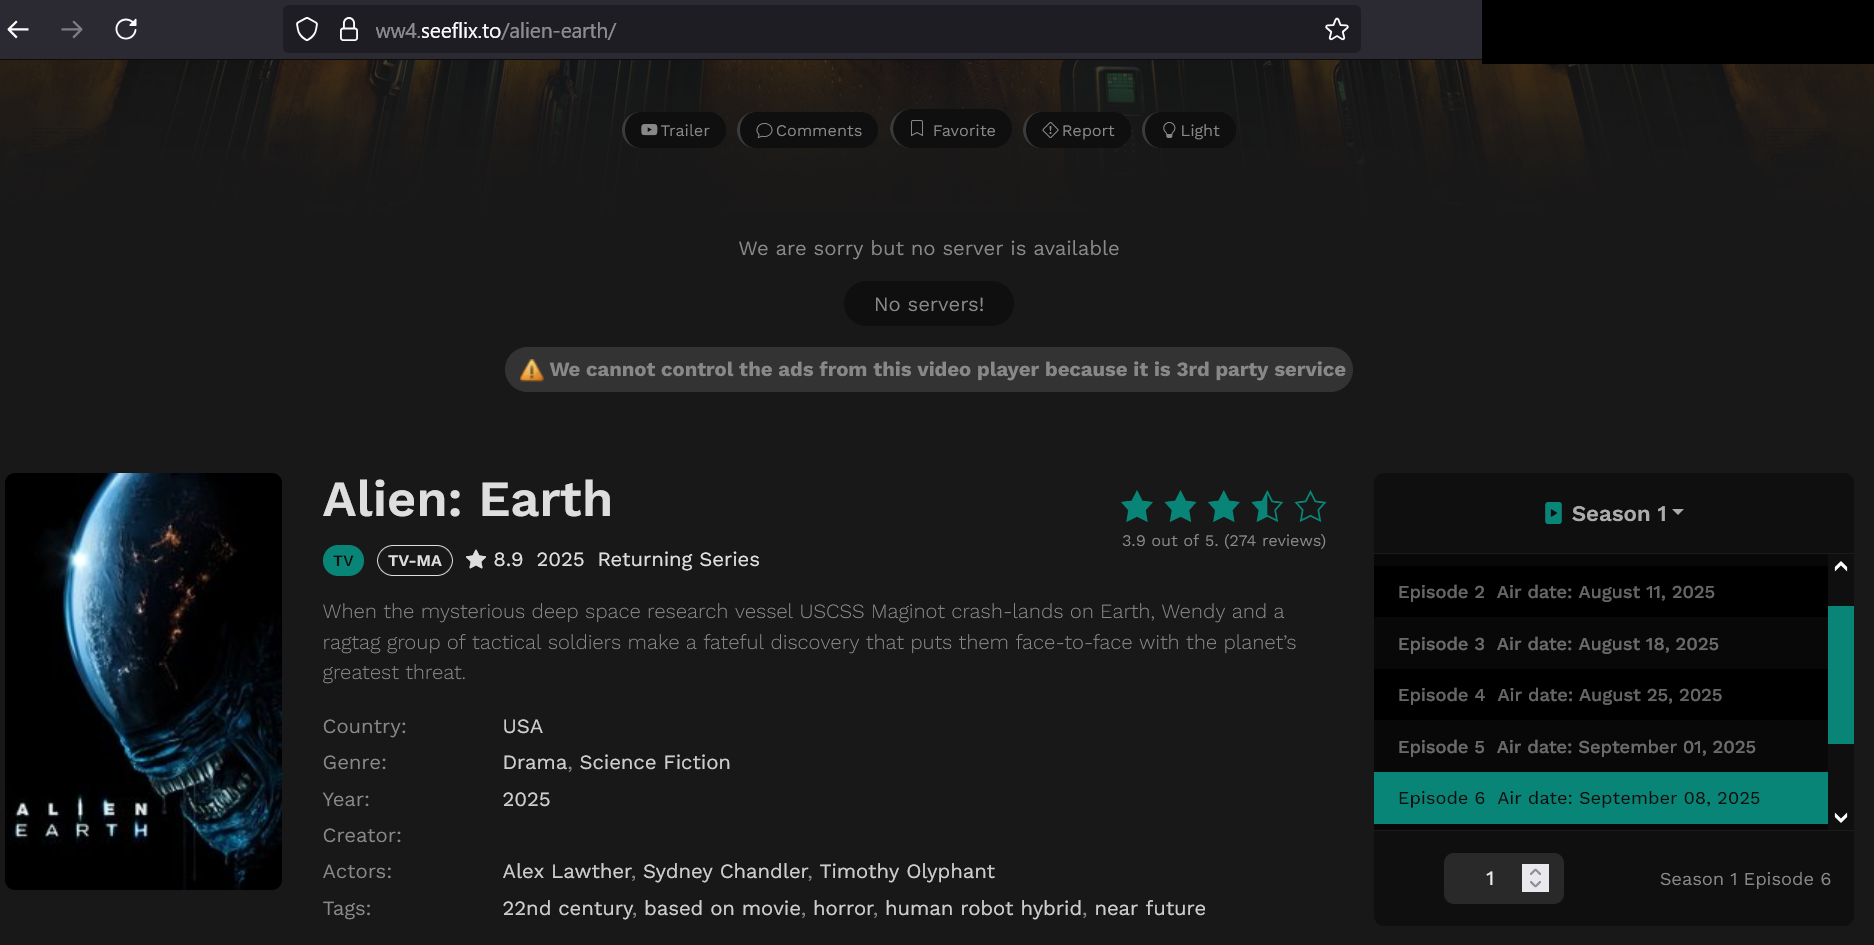Viewport: 1874px width, 945px height.
Task: Select Episode 4 aired August 25, 2025
Action: (1600, 695)
